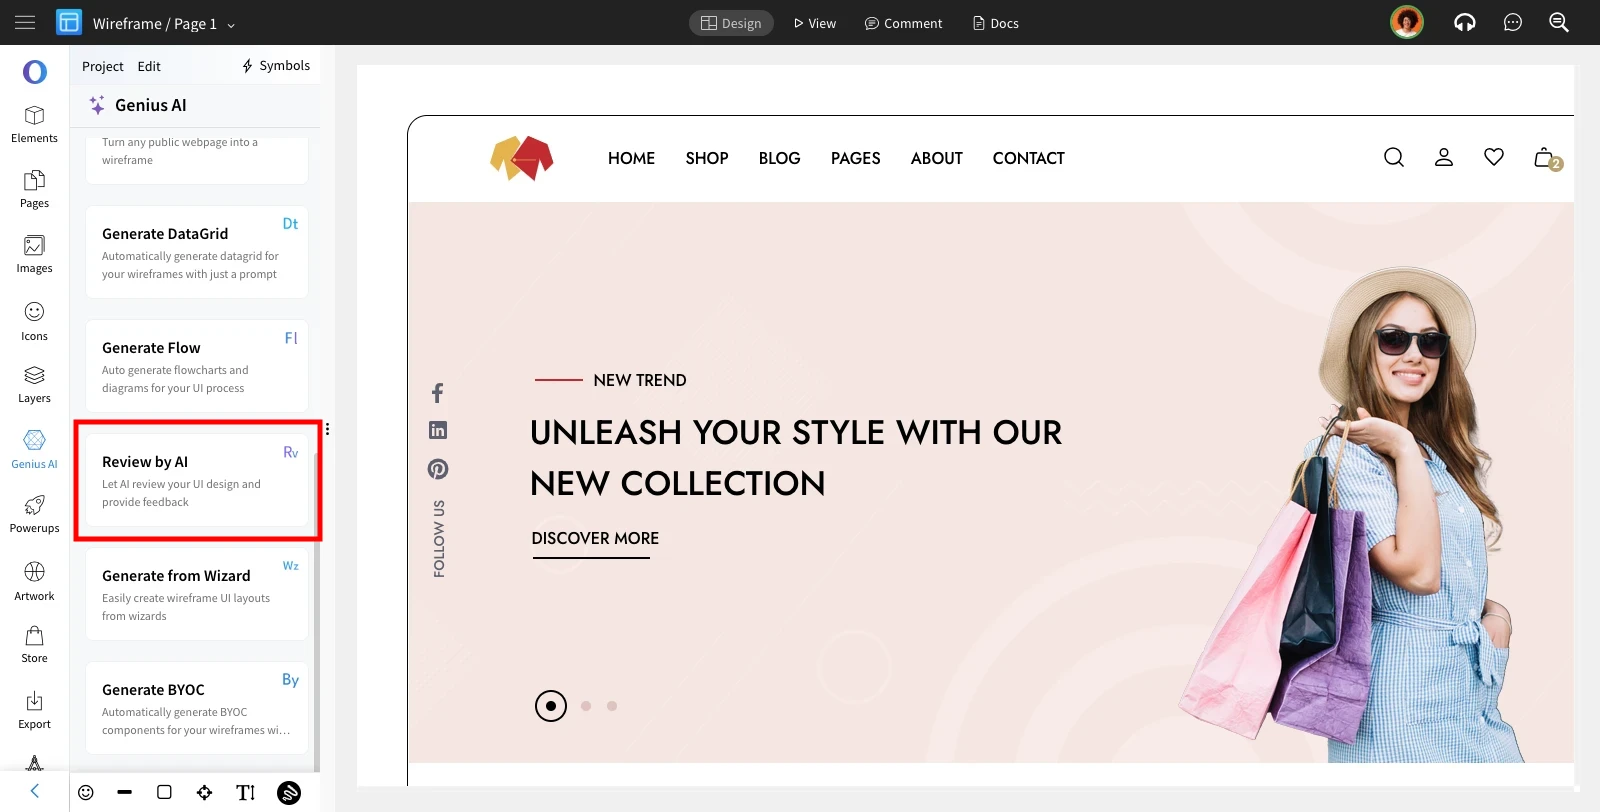
Task: Select the rectangle shape tool
Action: [164, 792]
